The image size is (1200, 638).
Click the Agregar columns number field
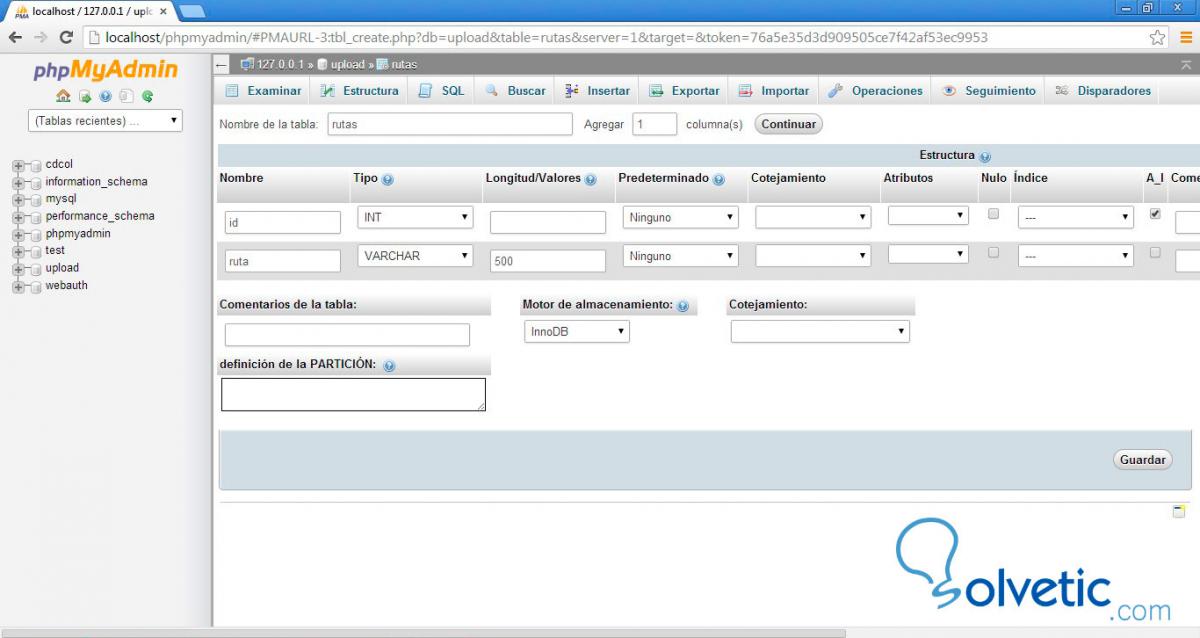pos(655,125)
